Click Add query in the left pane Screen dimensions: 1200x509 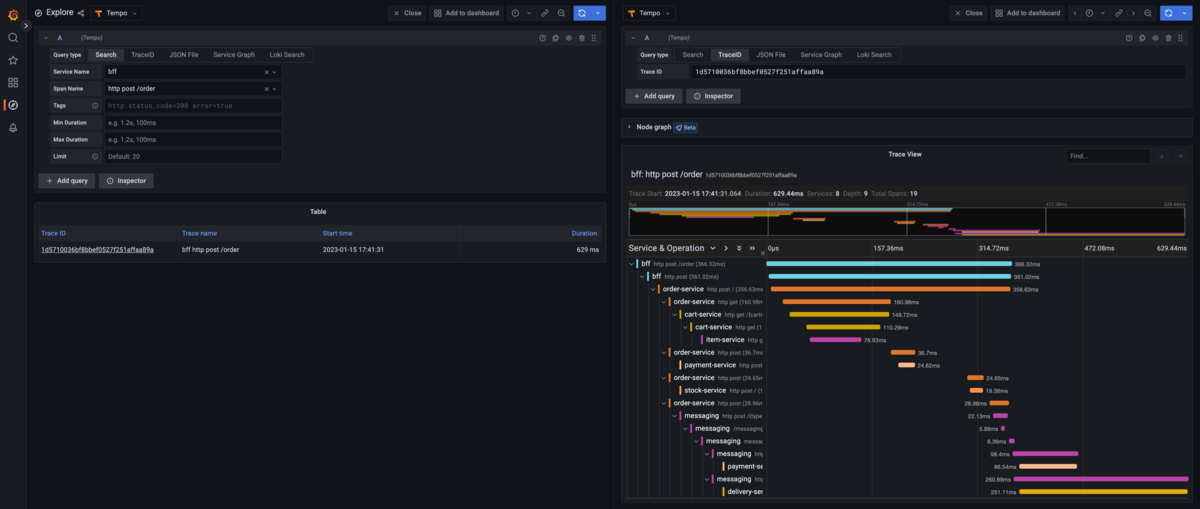tap(67, 181)
